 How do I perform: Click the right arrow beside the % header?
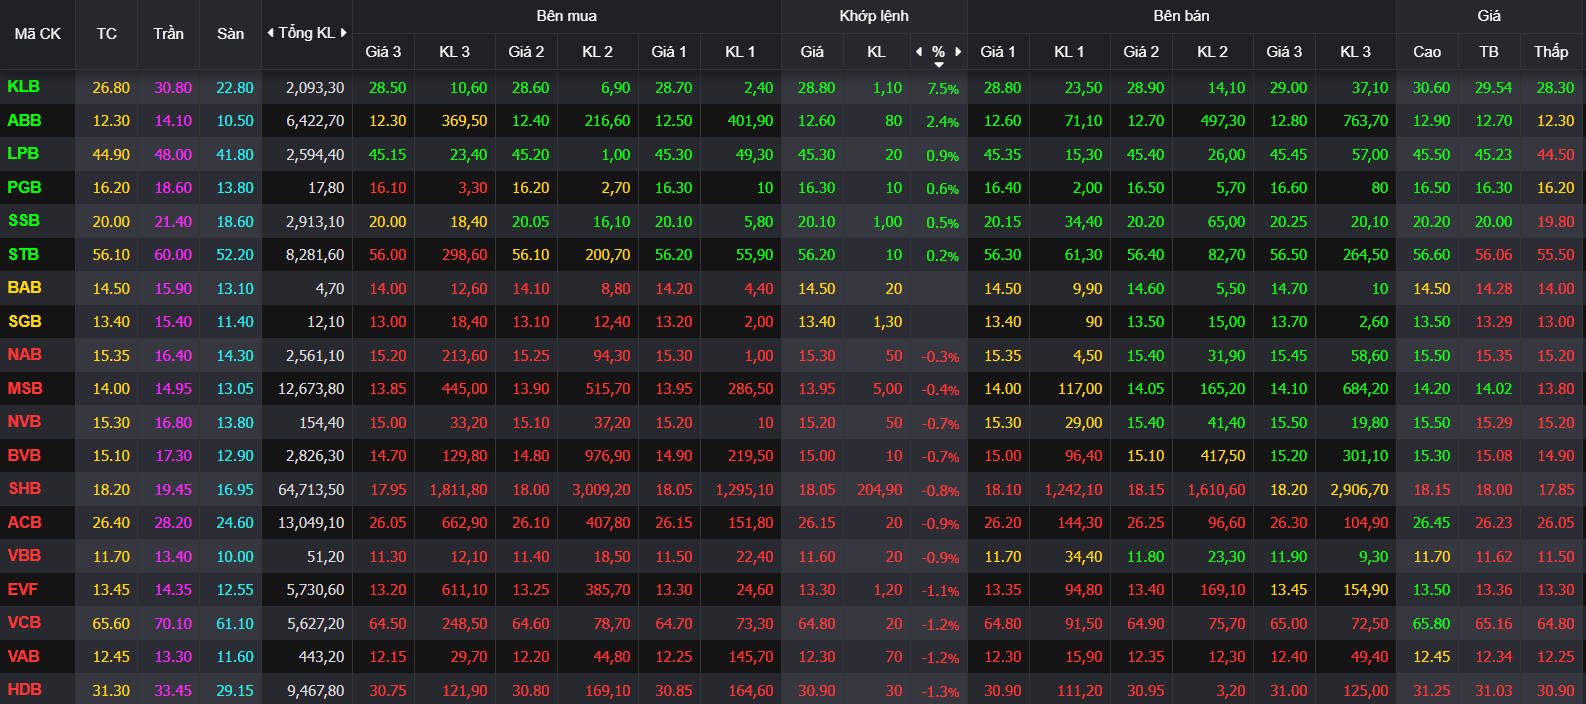tap(958, 51)
